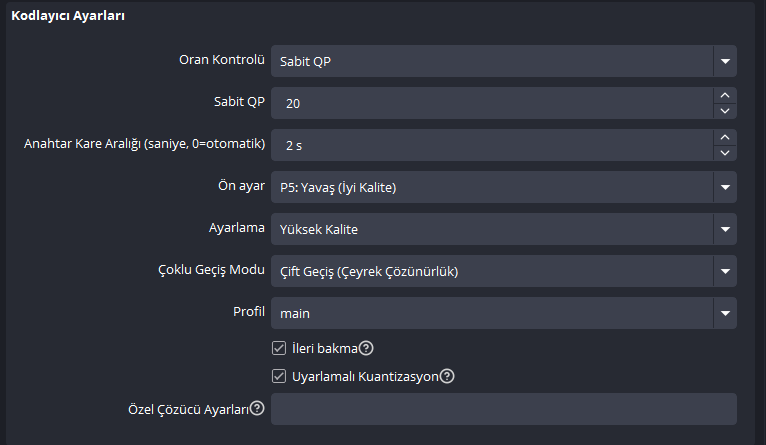Image resolution: width=766 pixels, height=445 pixels.
Task: Uncheck Uyarlamalı Kuantizasyon checkbox
Action: (x=279, y=376)
